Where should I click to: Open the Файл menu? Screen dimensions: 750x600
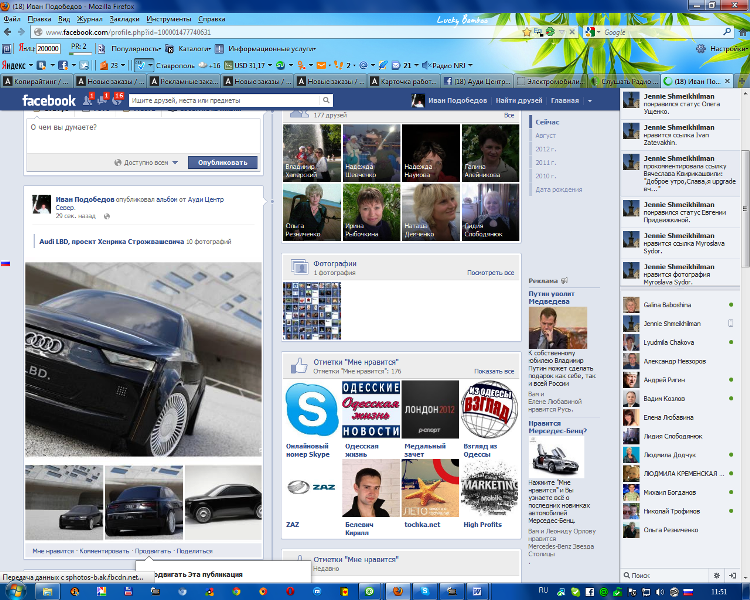coord(12,19)
